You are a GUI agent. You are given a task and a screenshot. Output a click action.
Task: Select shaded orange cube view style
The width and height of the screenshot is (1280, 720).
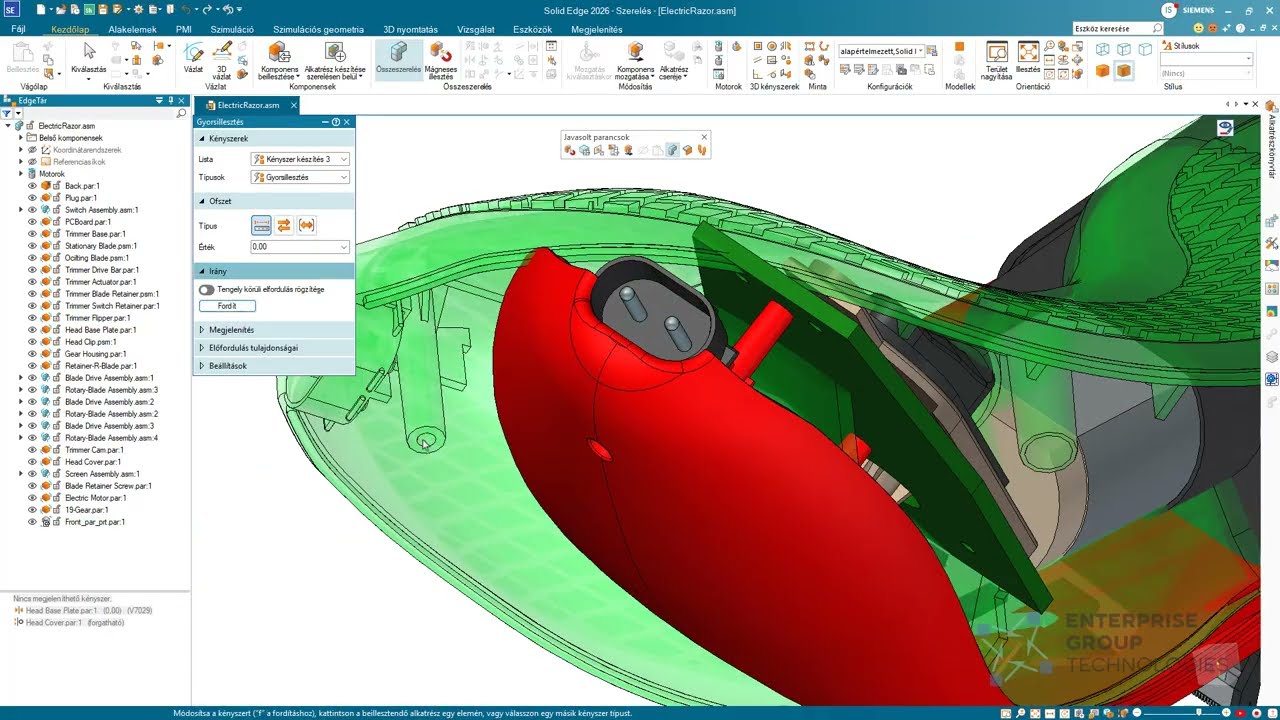coord(1102,71)
